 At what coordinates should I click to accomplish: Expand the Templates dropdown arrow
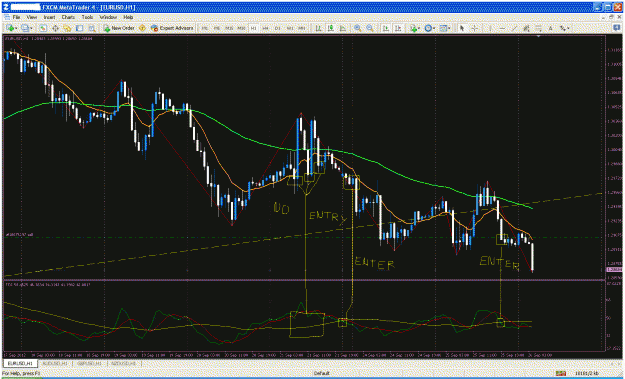449,28
